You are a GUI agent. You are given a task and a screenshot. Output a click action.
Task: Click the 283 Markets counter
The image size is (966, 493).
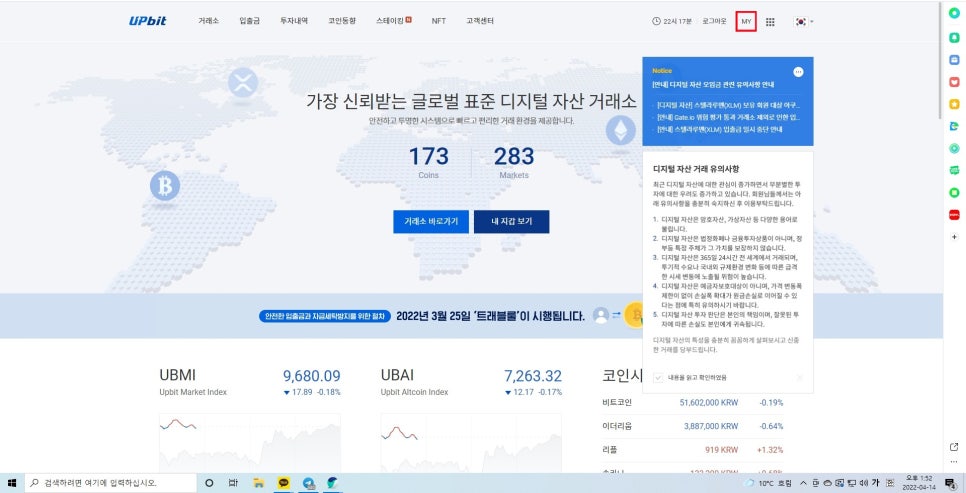(x=514, y=162)
